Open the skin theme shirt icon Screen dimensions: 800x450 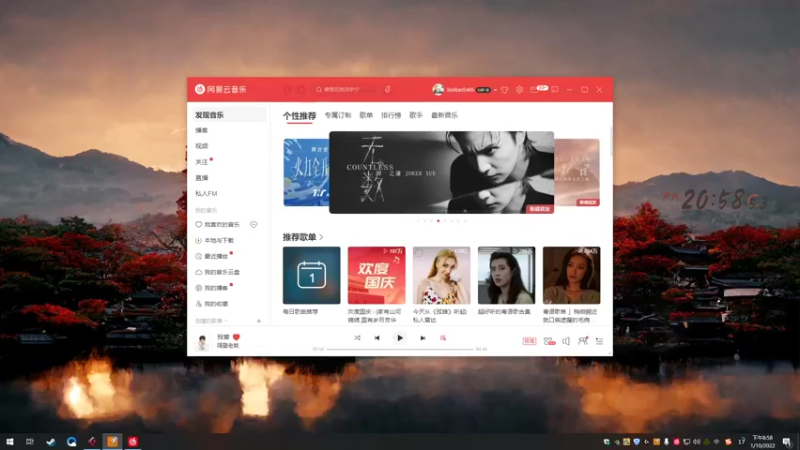505,90
